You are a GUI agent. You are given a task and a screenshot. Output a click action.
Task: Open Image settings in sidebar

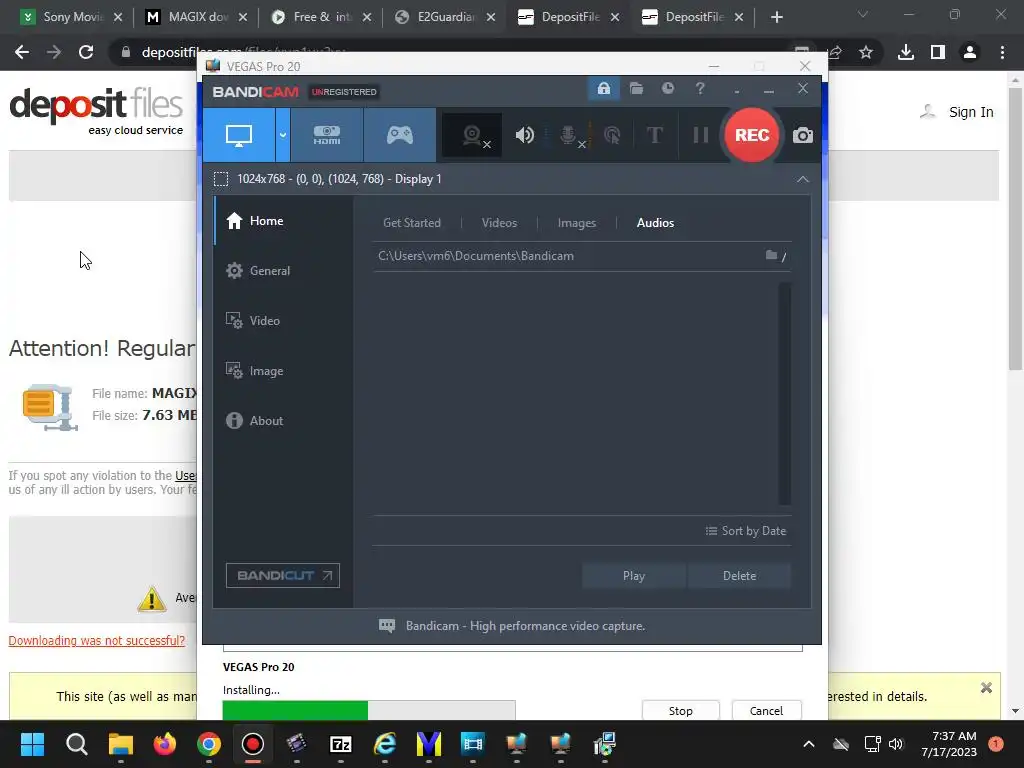pos(283,371)
